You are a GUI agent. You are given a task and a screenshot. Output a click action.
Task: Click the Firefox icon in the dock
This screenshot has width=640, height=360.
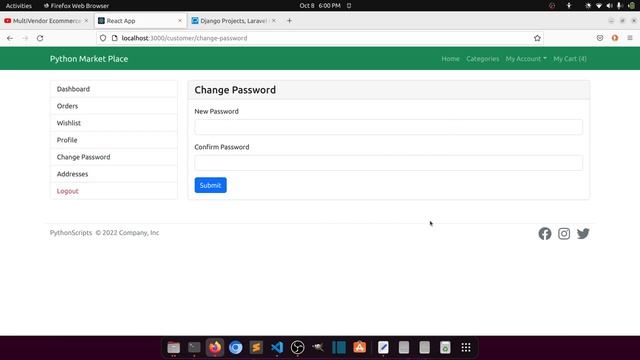215,347
